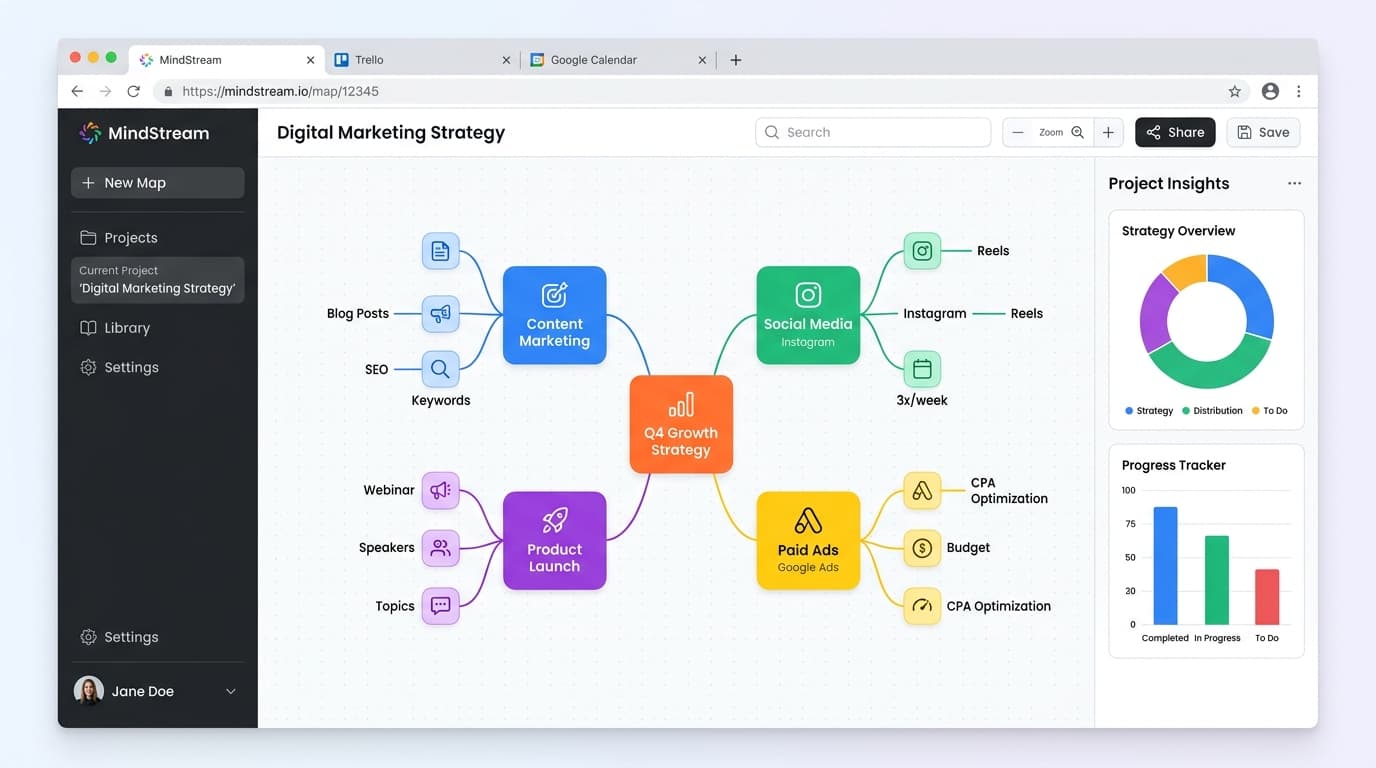Select the Product Launch node
The width and height of the screenshot is (1376, 768).
[x=554, y=540]
